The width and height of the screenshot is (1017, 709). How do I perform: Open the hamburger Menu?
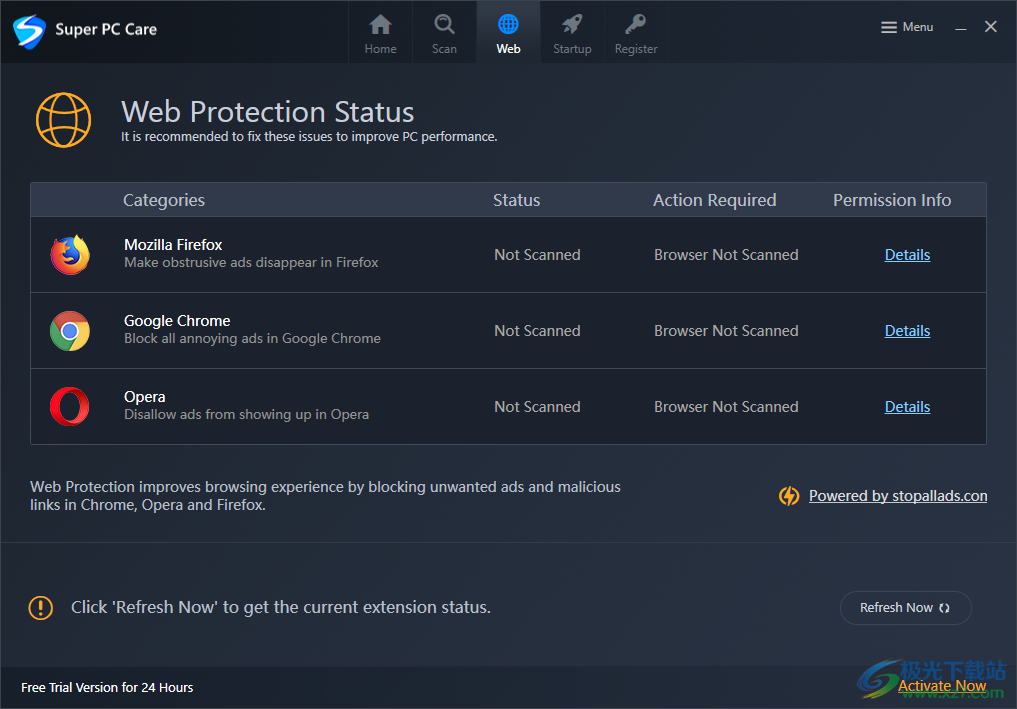pyautogui.click(x=907, y=27)
